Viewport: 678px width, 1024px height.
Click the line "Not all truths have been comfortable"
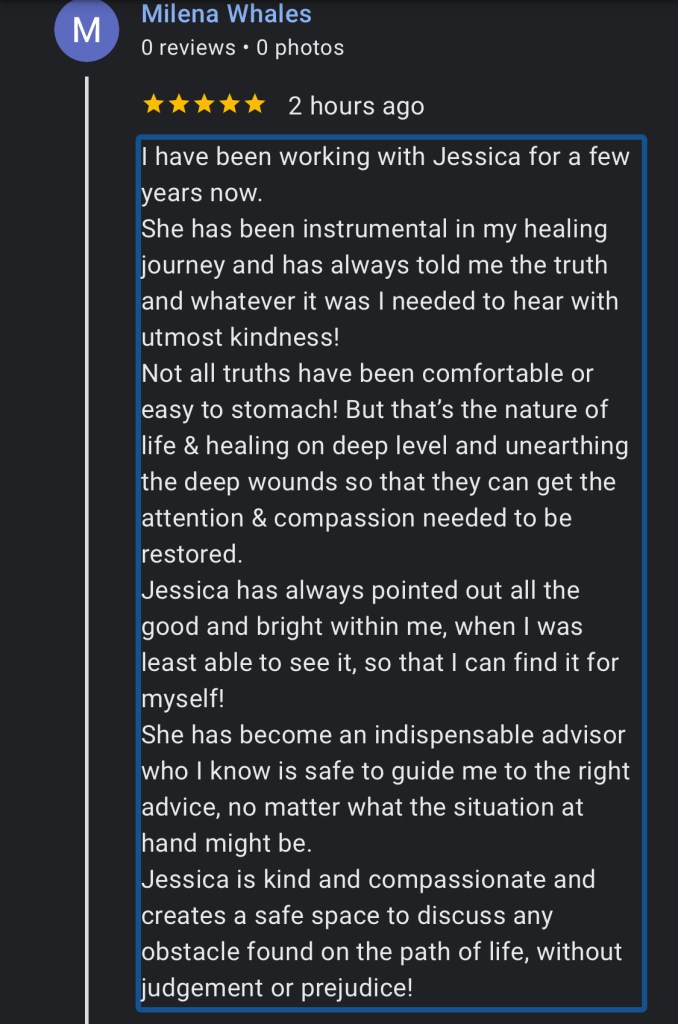coord(367,373)
